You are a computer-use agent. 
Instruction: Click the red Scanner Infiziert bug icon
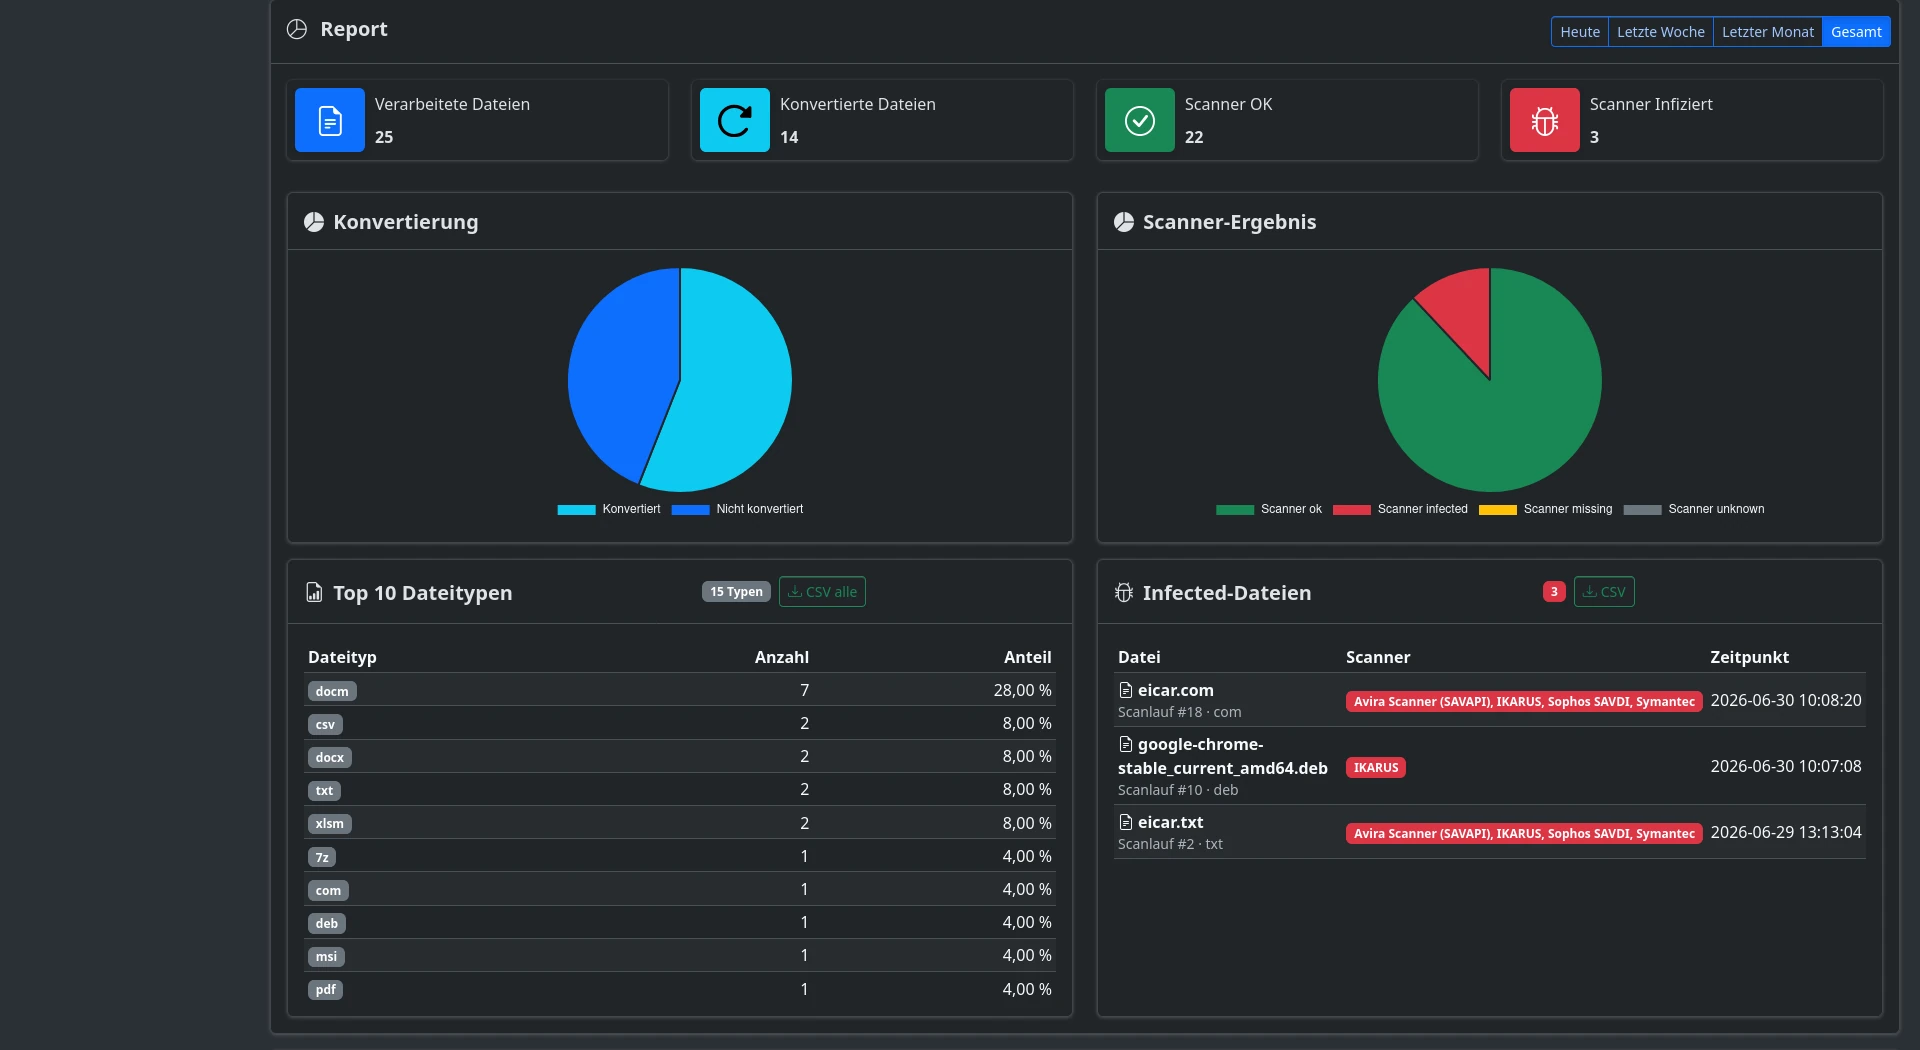[1545, 120]
